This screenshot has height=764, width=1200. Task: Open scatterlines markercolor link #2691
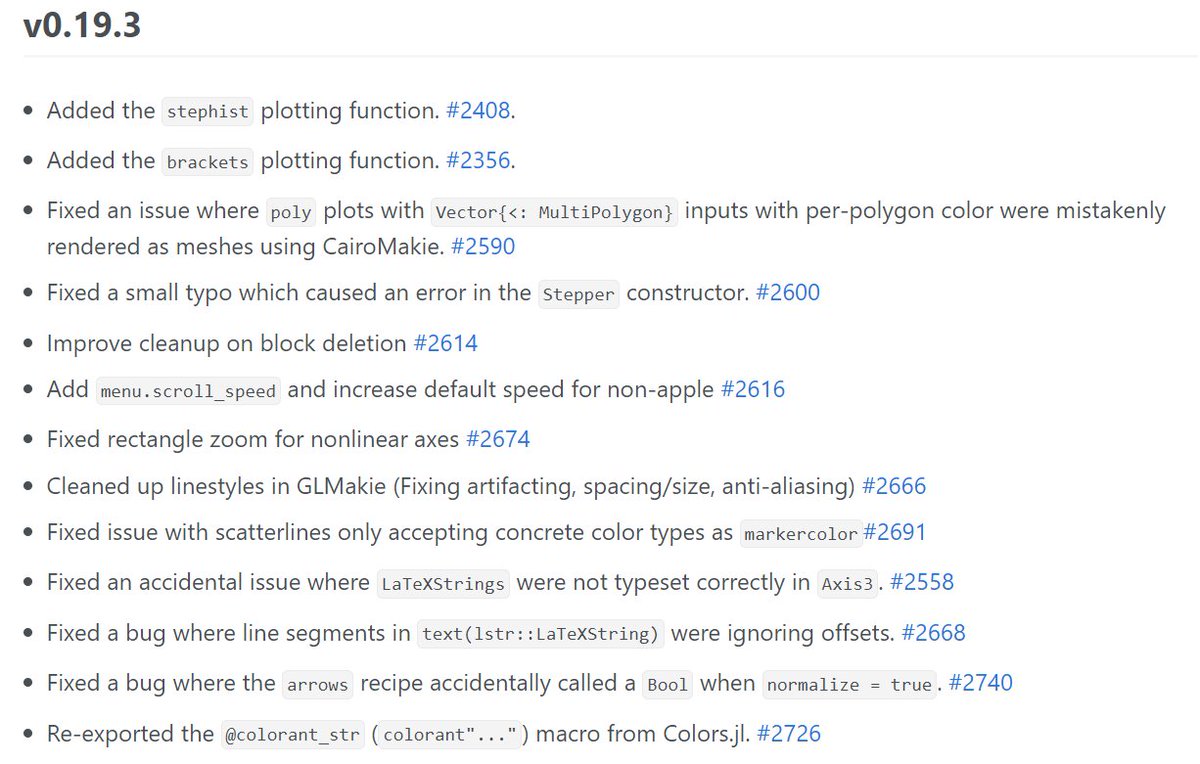click(x=895, y=532)
